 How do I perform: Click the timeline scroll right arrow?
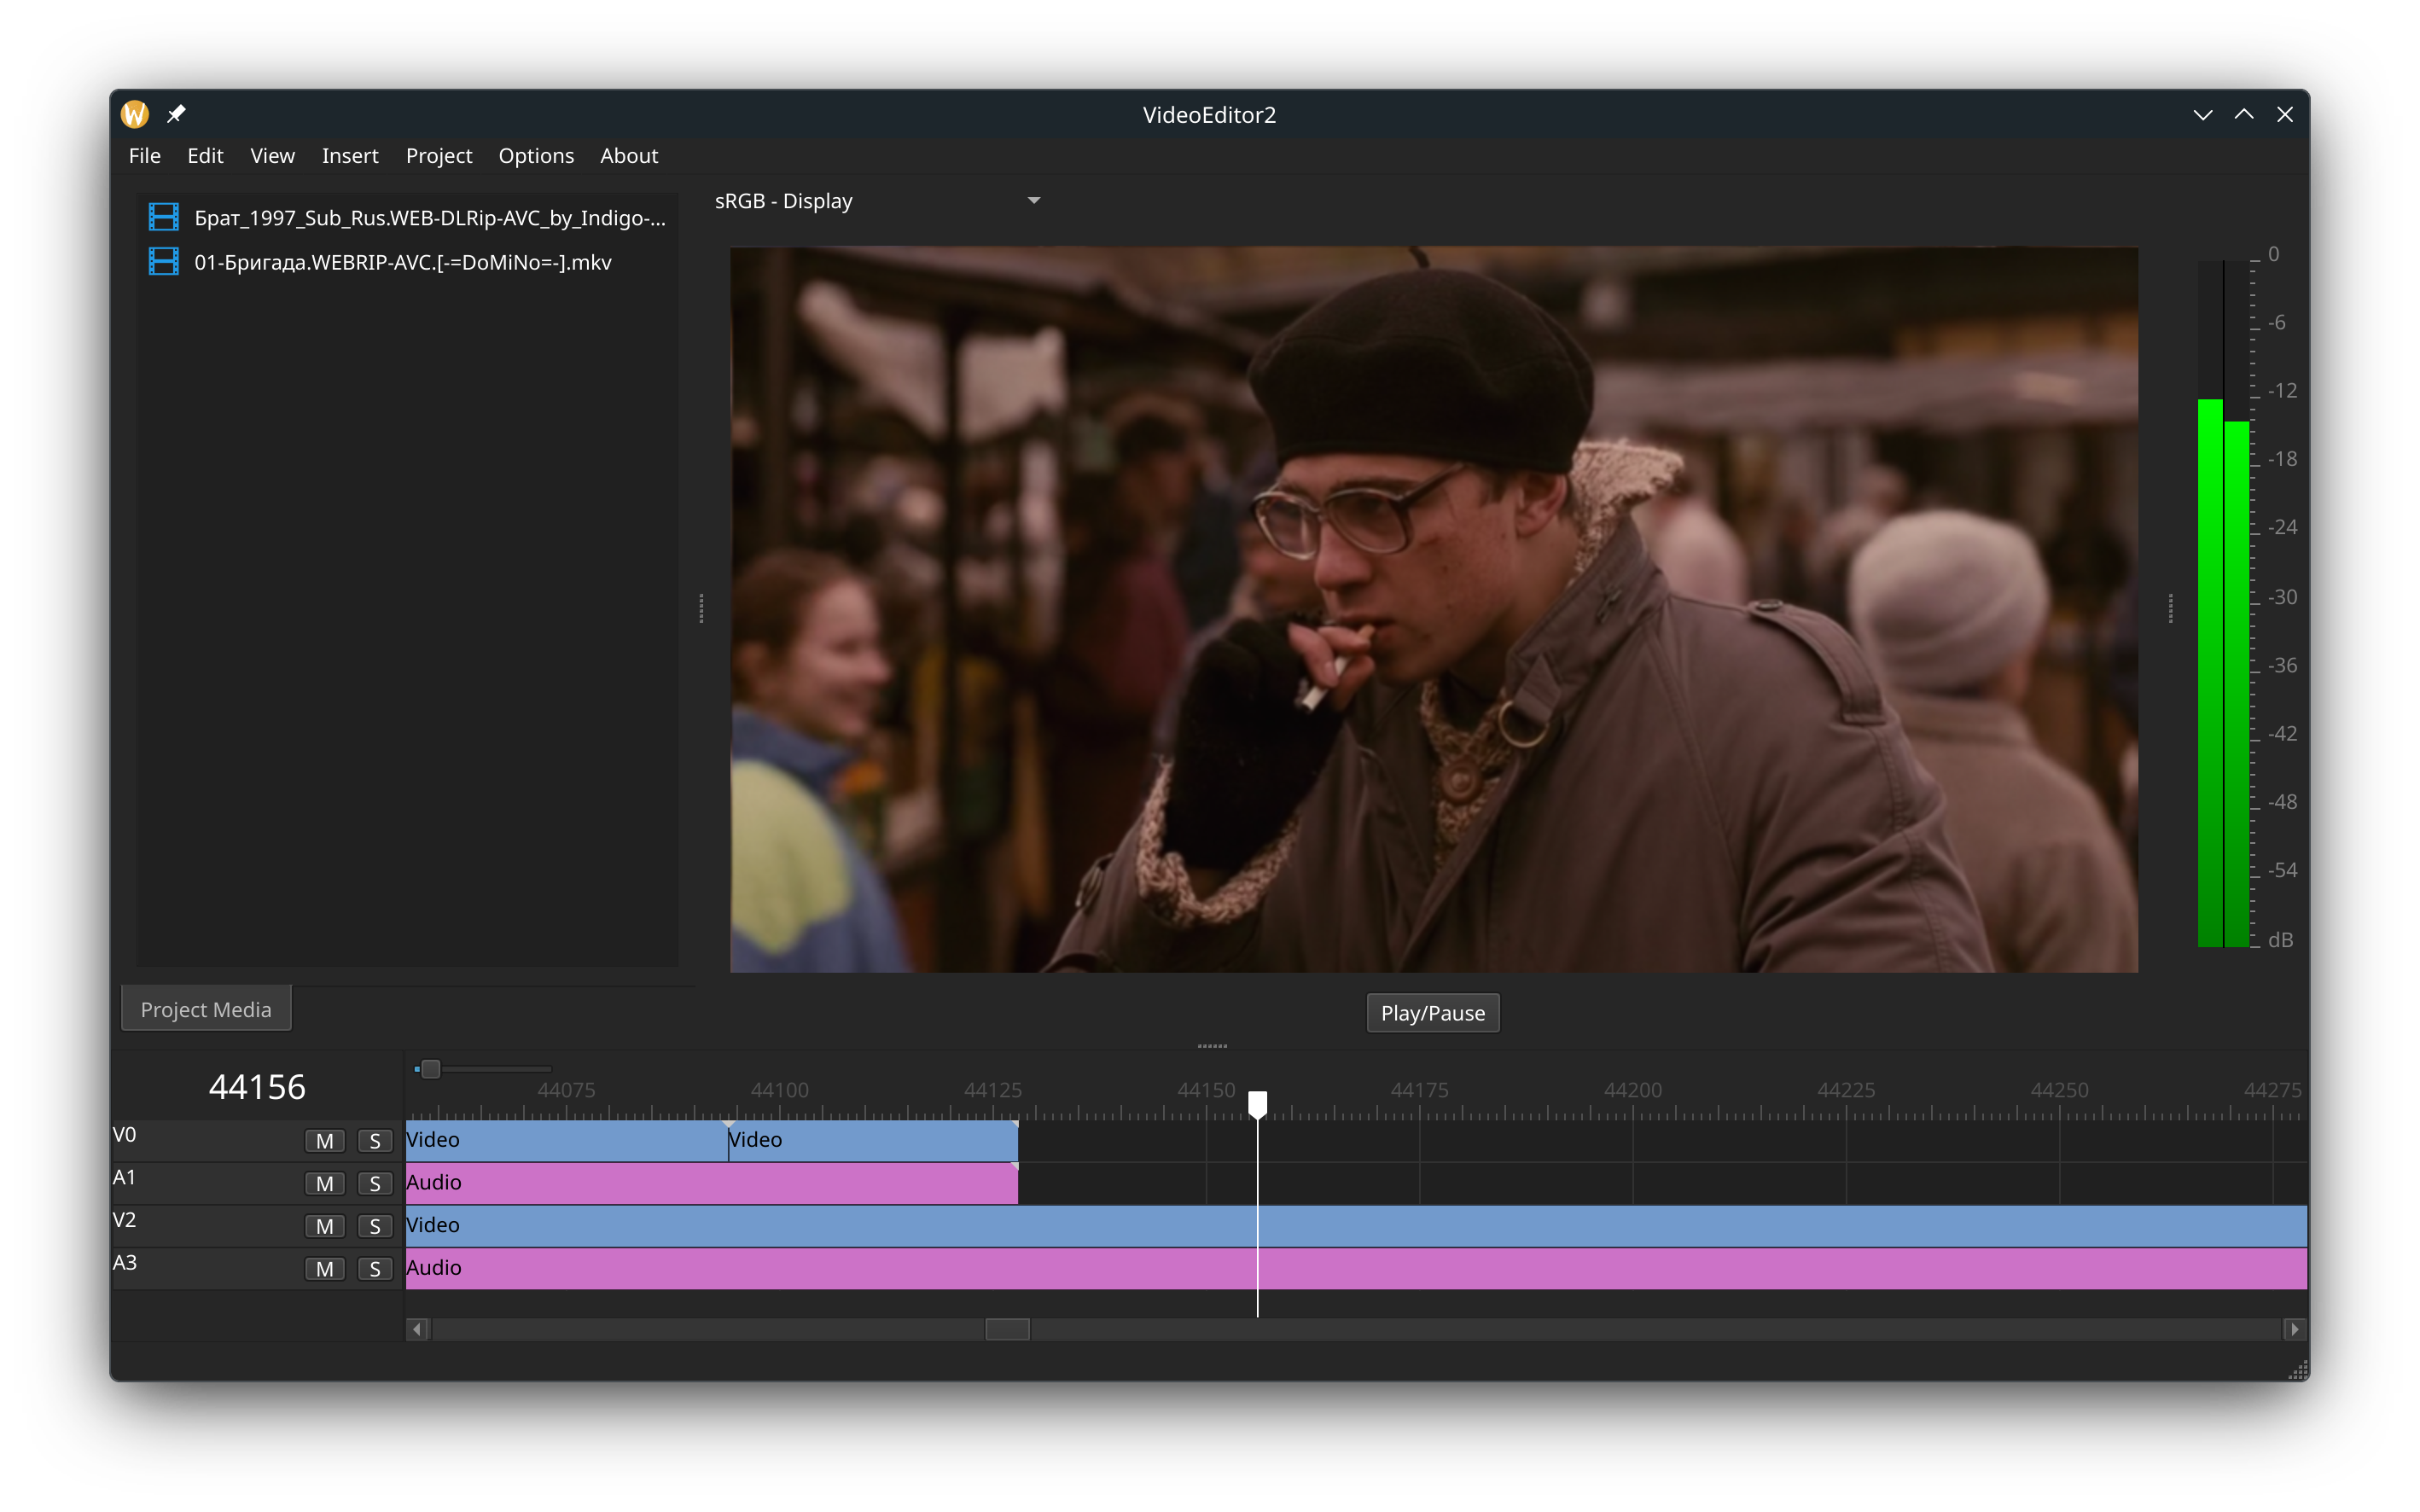click(2294, 1329)
